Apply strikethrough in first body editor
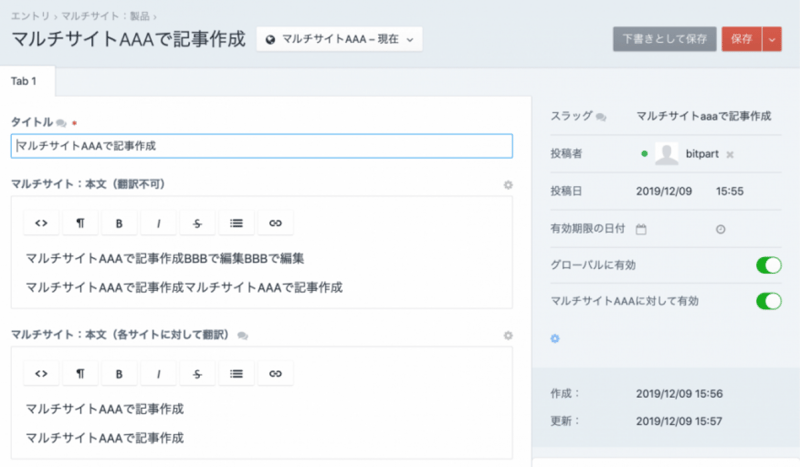Viewport: 800px width, 467px height. (x=197, y=222)
